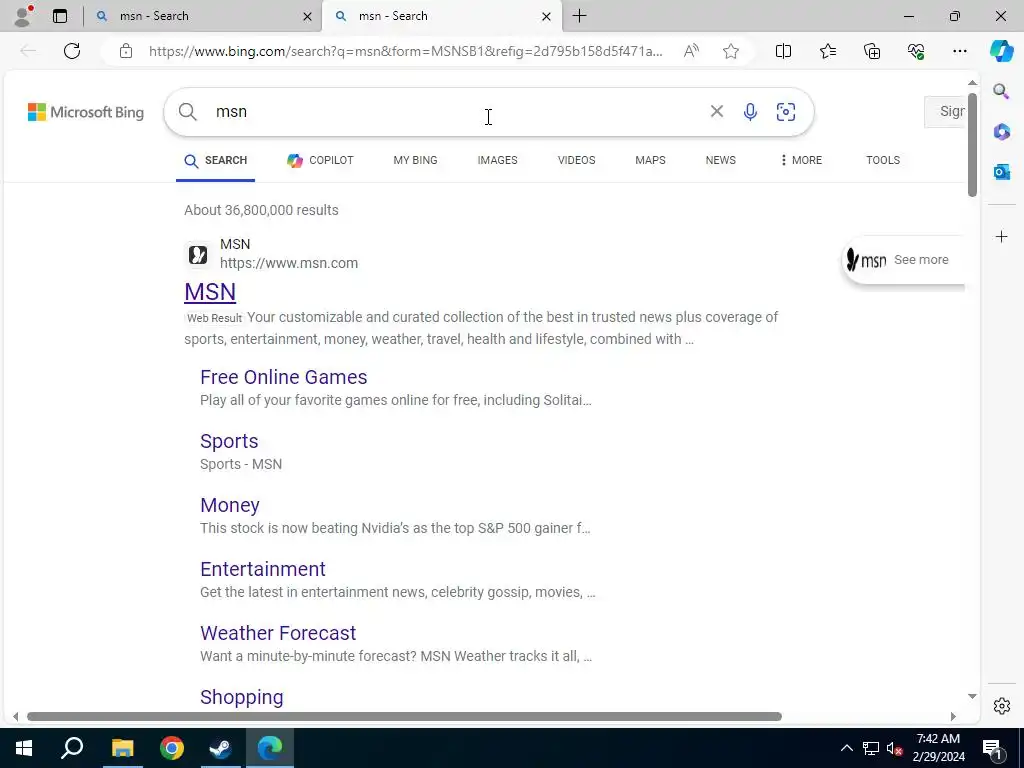
Task: Open Microsoft 365 sidebar icon
Action: point(1001,131)
